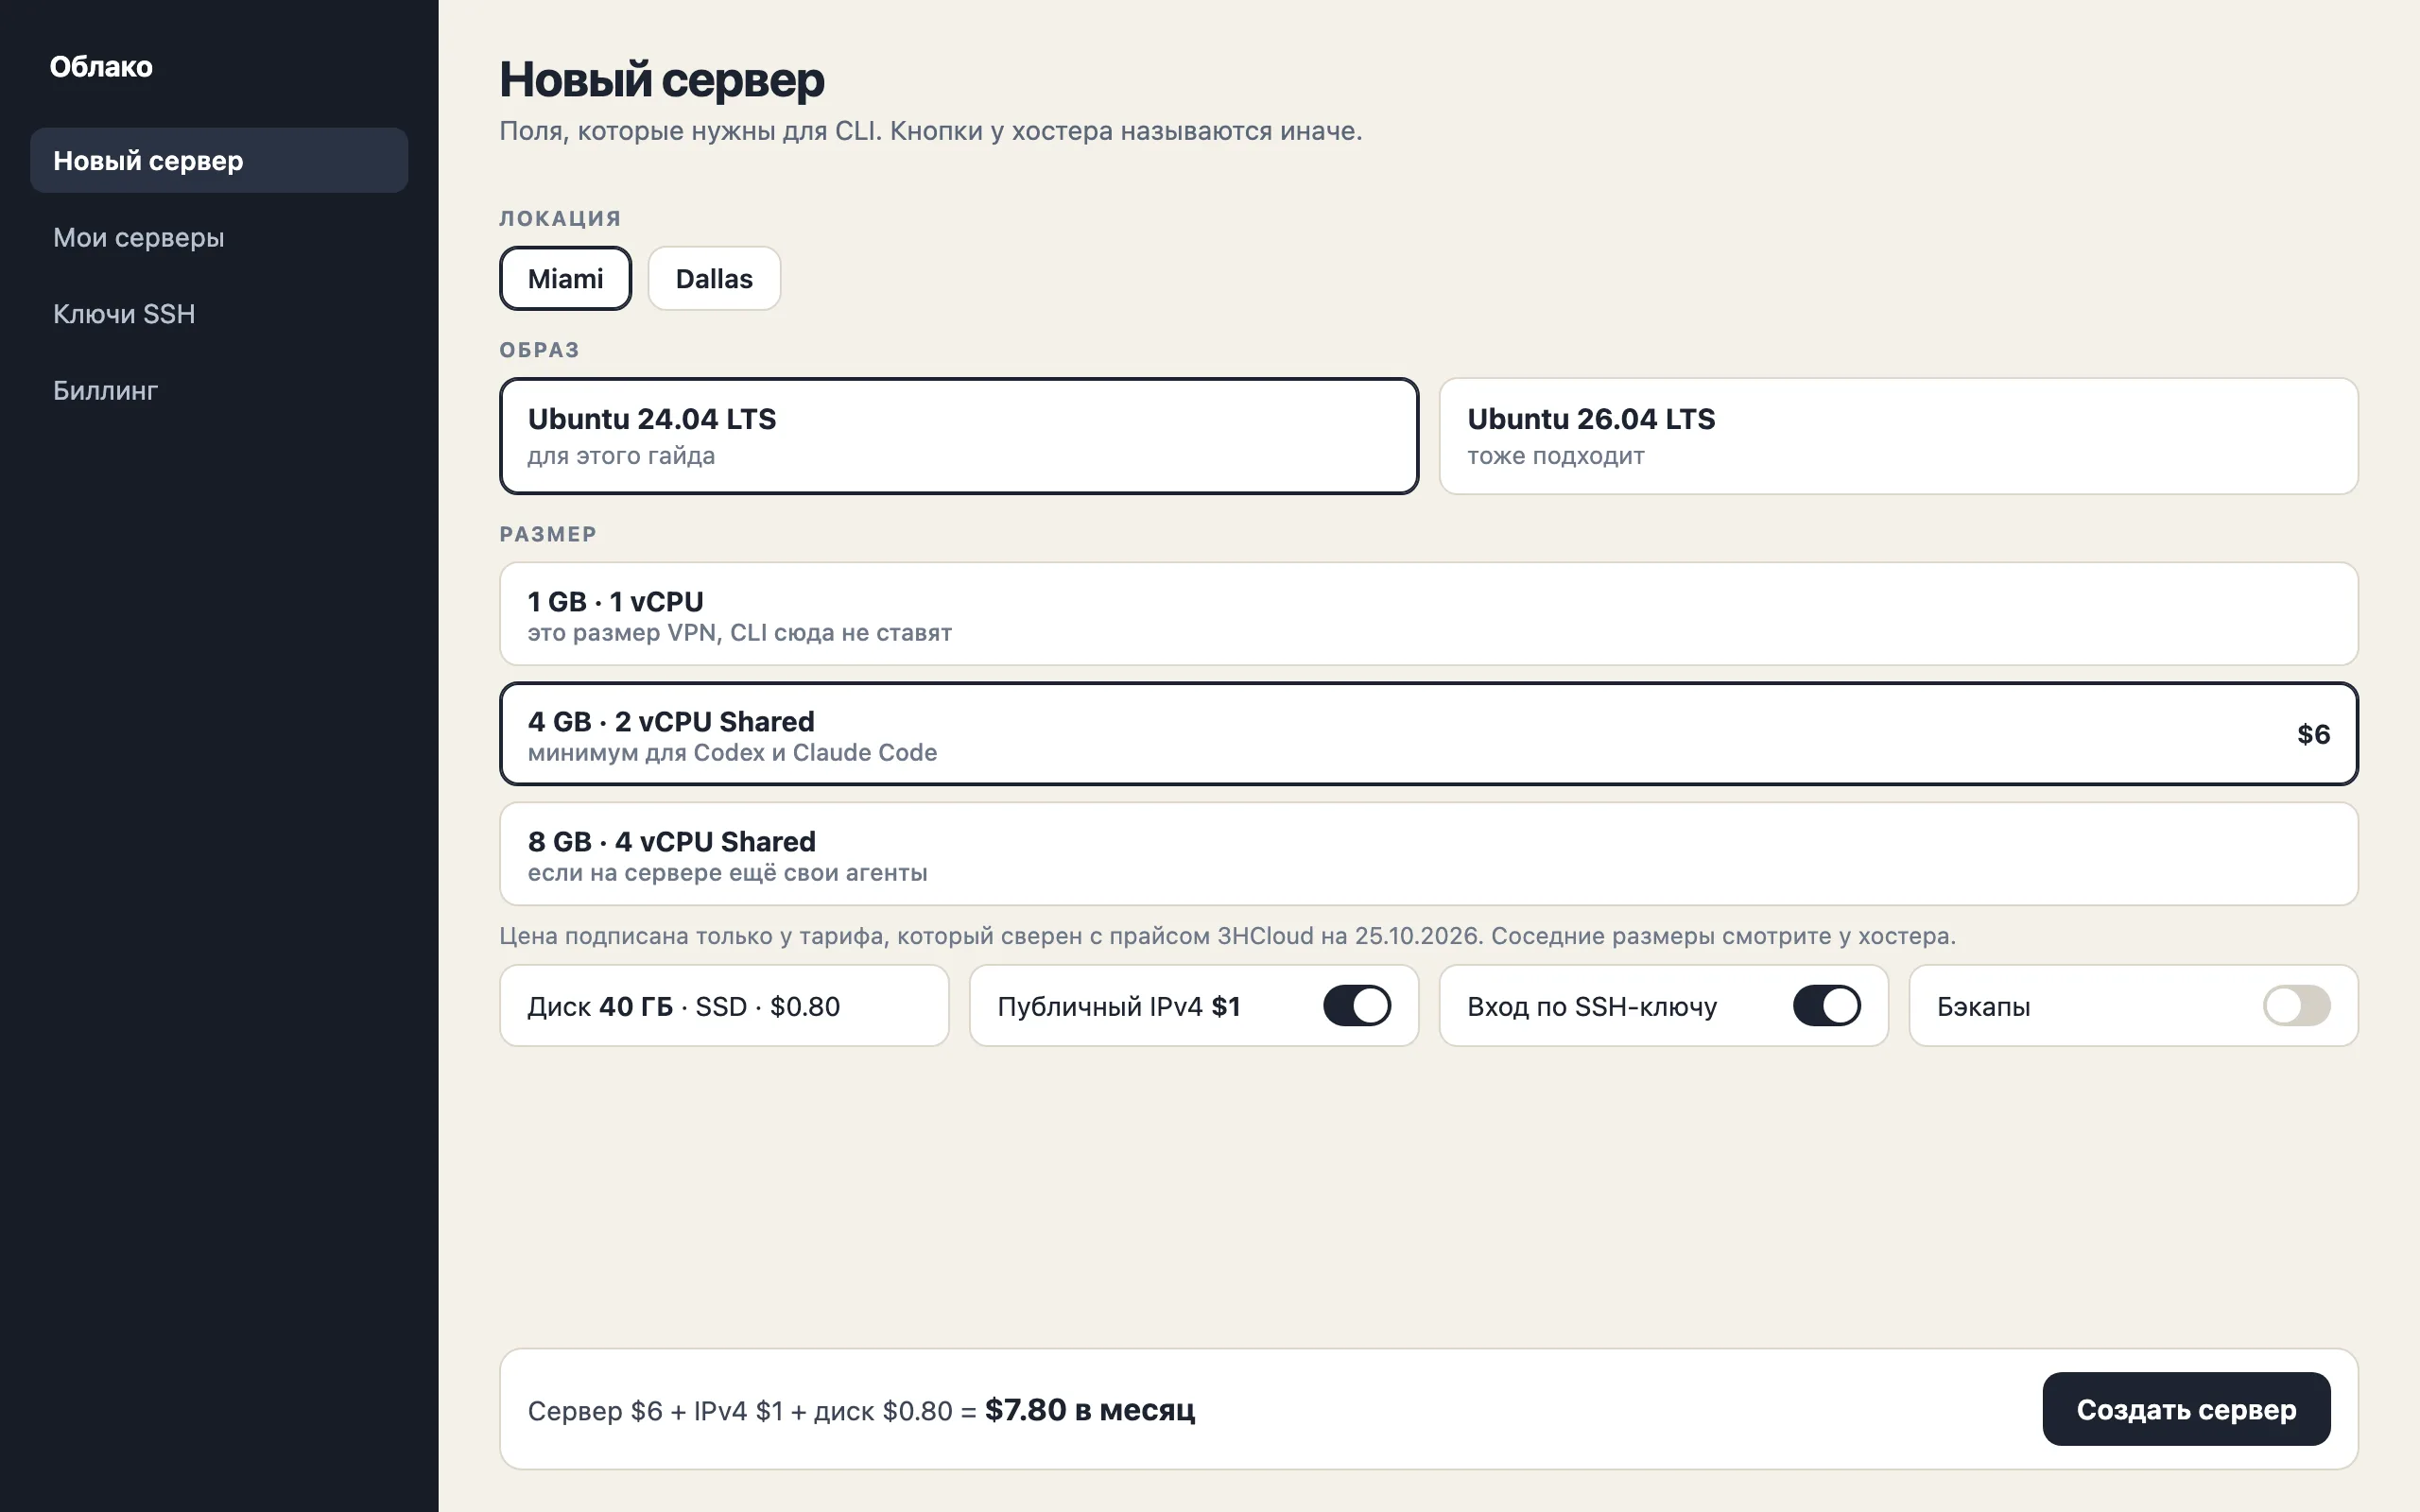Image resolution: width=2420 pixels, height=1512 pixels.
Task: Click the 3HCloud price note text
Action: 1227,936
